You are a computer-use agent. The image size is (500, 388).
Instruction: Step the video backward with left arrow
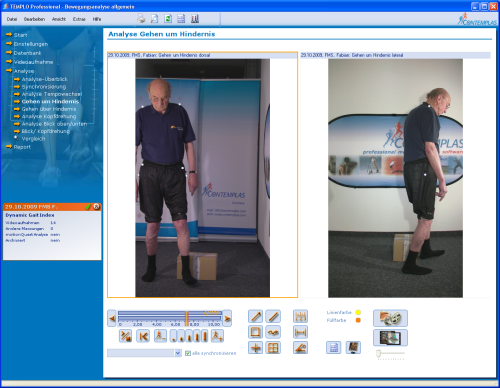tap(112, 318)
